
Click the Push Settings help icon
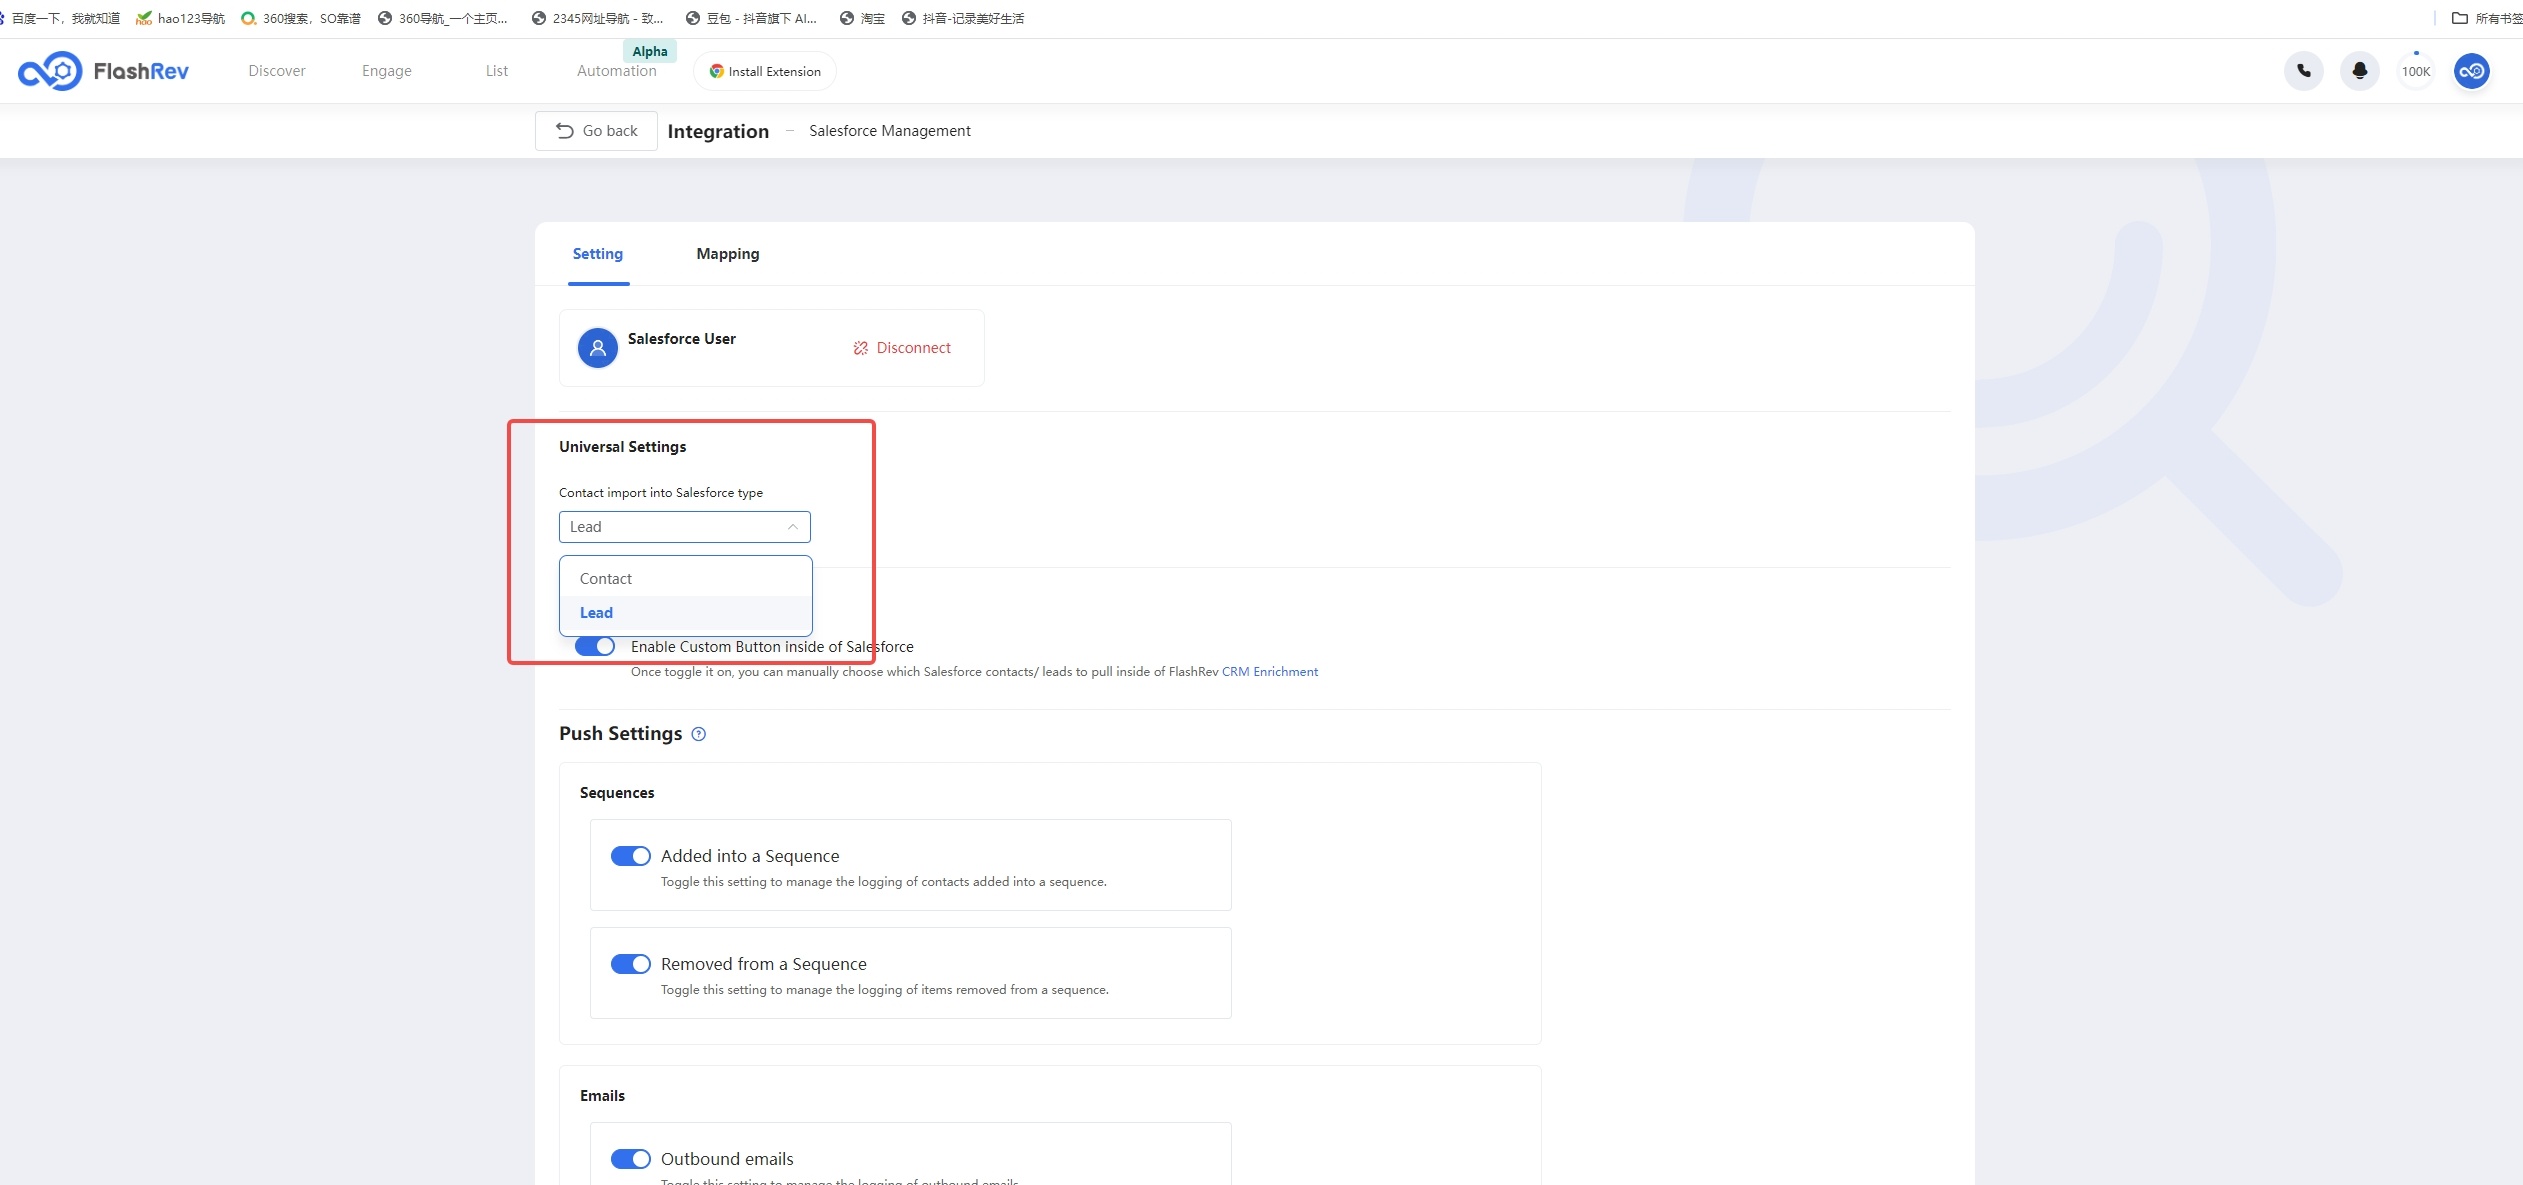[699, 734]
